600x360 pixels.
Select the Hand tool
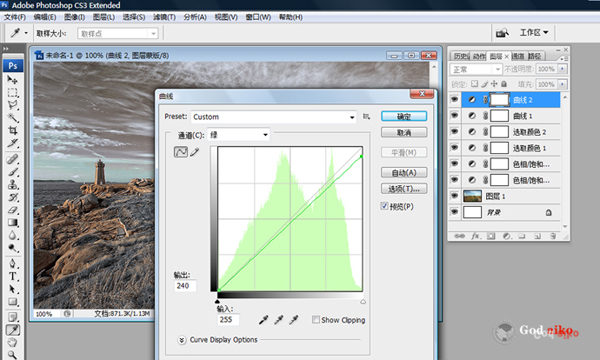coord(12,342)
